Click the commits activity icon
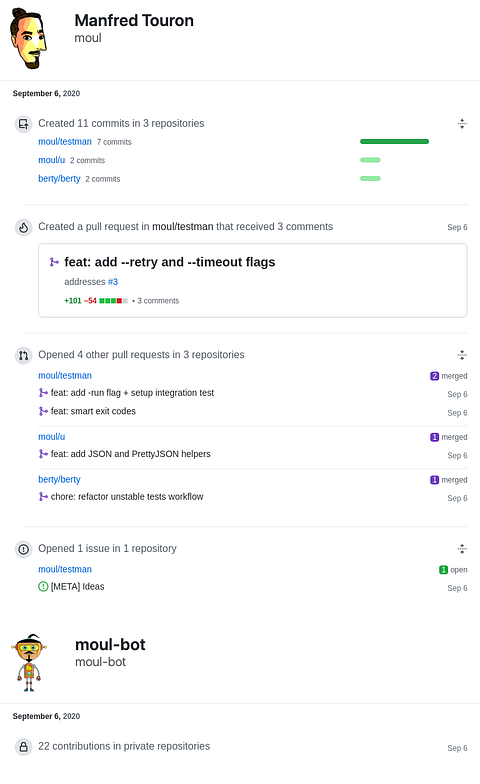The image size is (480, 784). click(24, 124)
